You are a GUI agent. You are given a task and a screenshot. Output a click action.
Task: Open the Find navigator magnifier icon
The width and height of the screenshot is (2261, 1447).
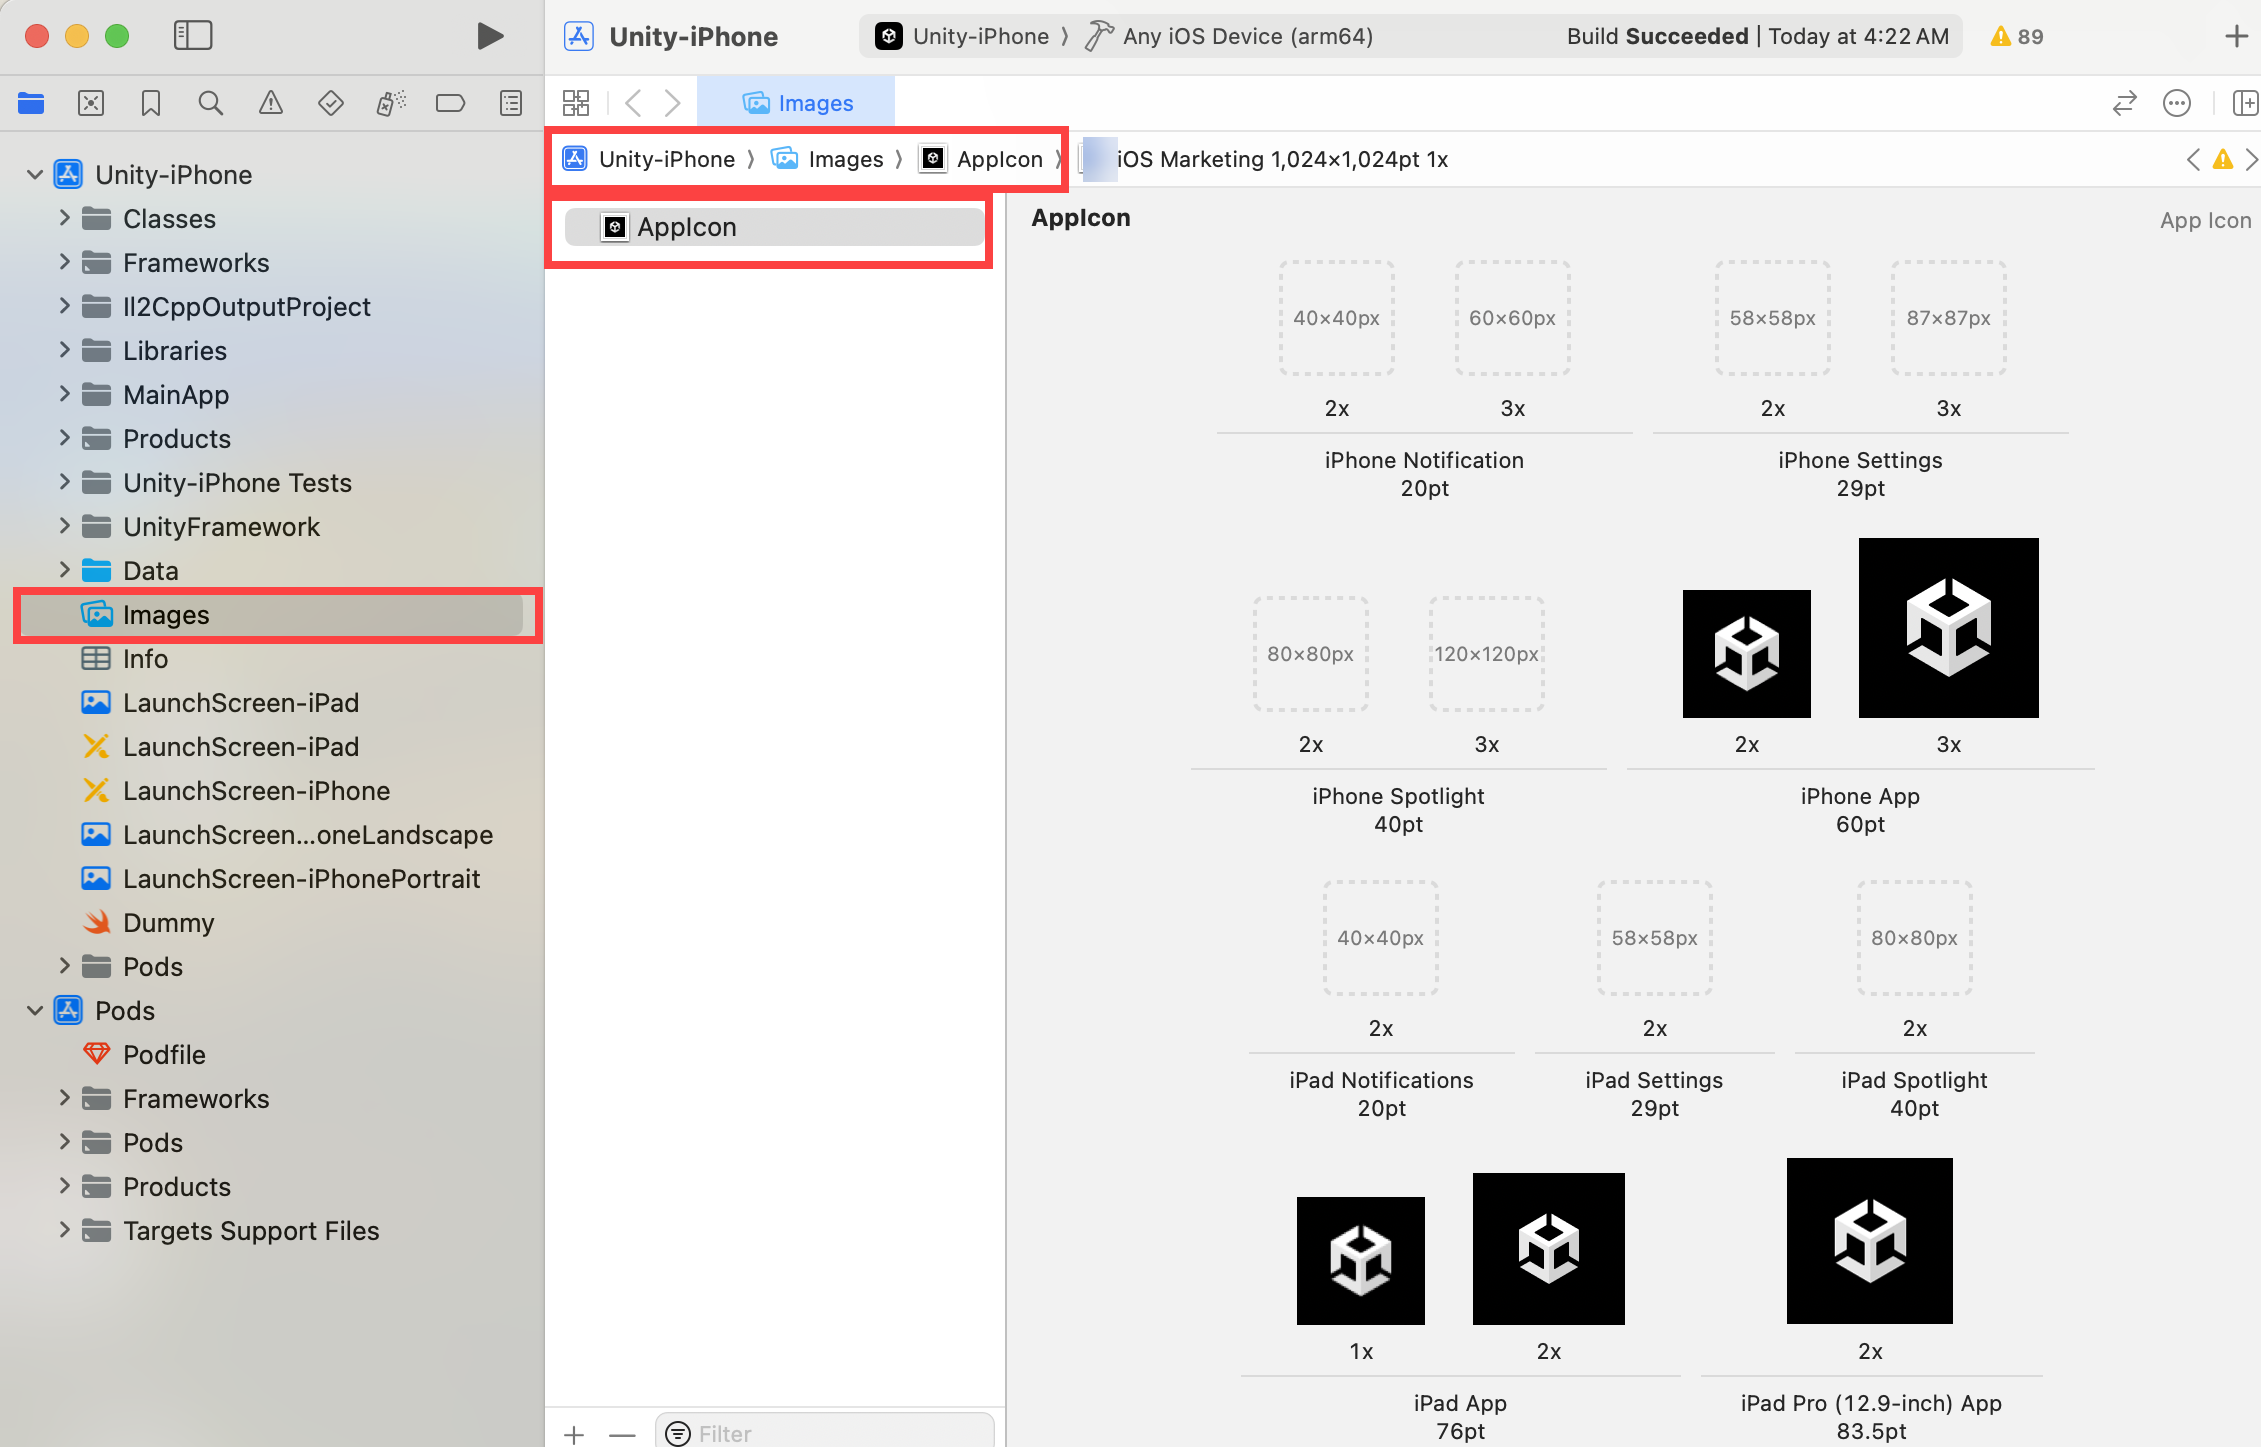pos(210,103)
